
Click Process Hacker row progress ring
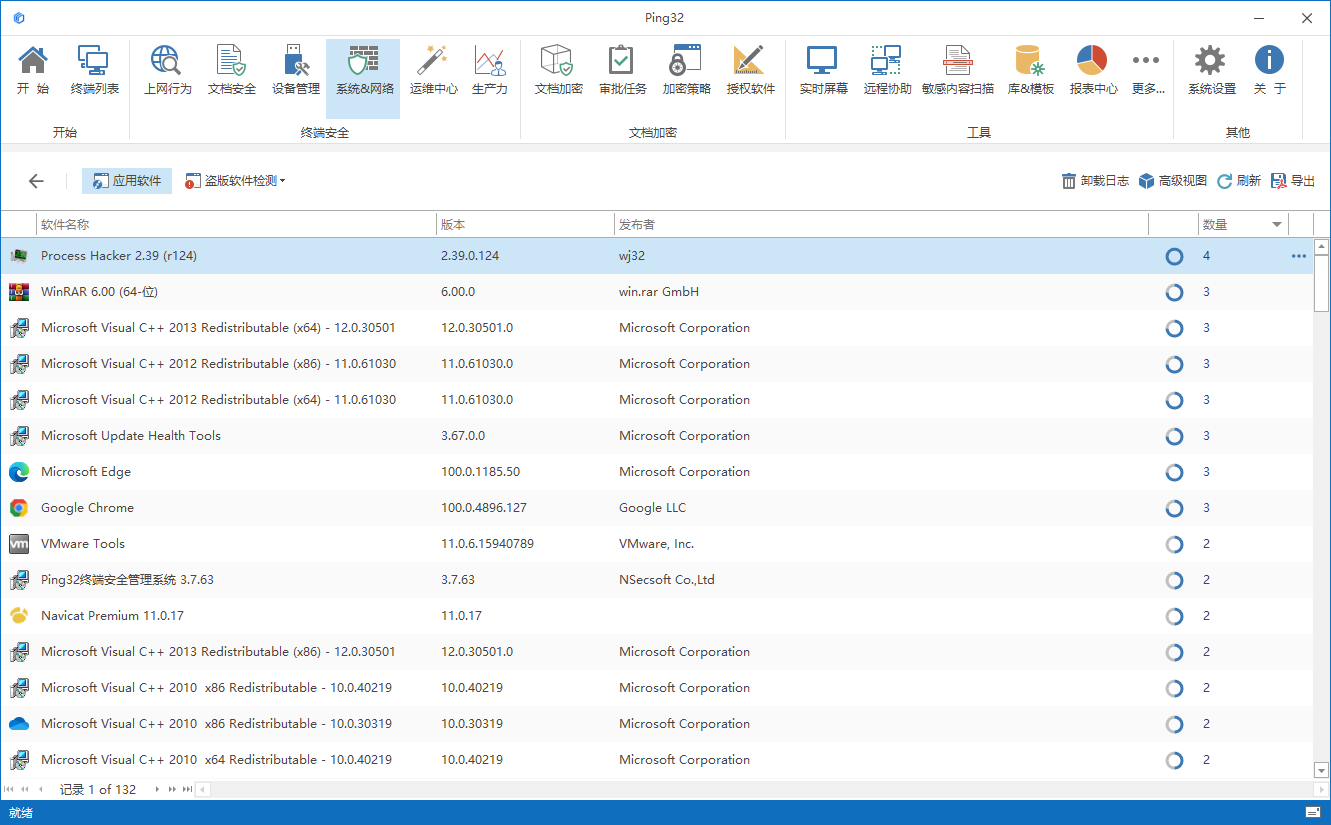[1174, 256]
